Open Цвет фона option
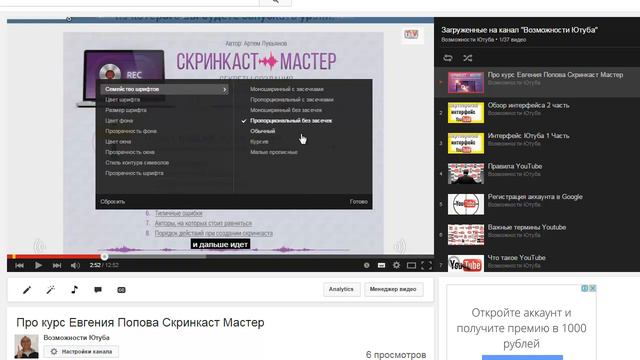Screen dimensions: 640x360 click(119, 121)
